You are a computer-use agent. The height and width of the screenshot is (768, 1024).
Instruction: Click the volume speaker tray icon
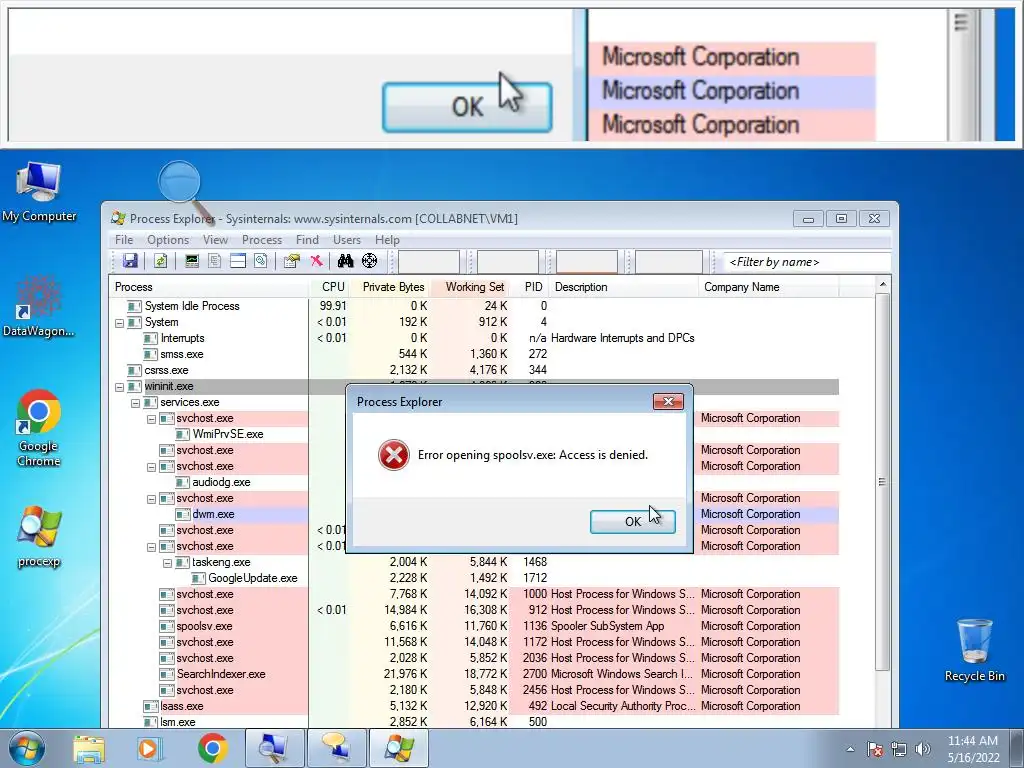coord(923,749)
